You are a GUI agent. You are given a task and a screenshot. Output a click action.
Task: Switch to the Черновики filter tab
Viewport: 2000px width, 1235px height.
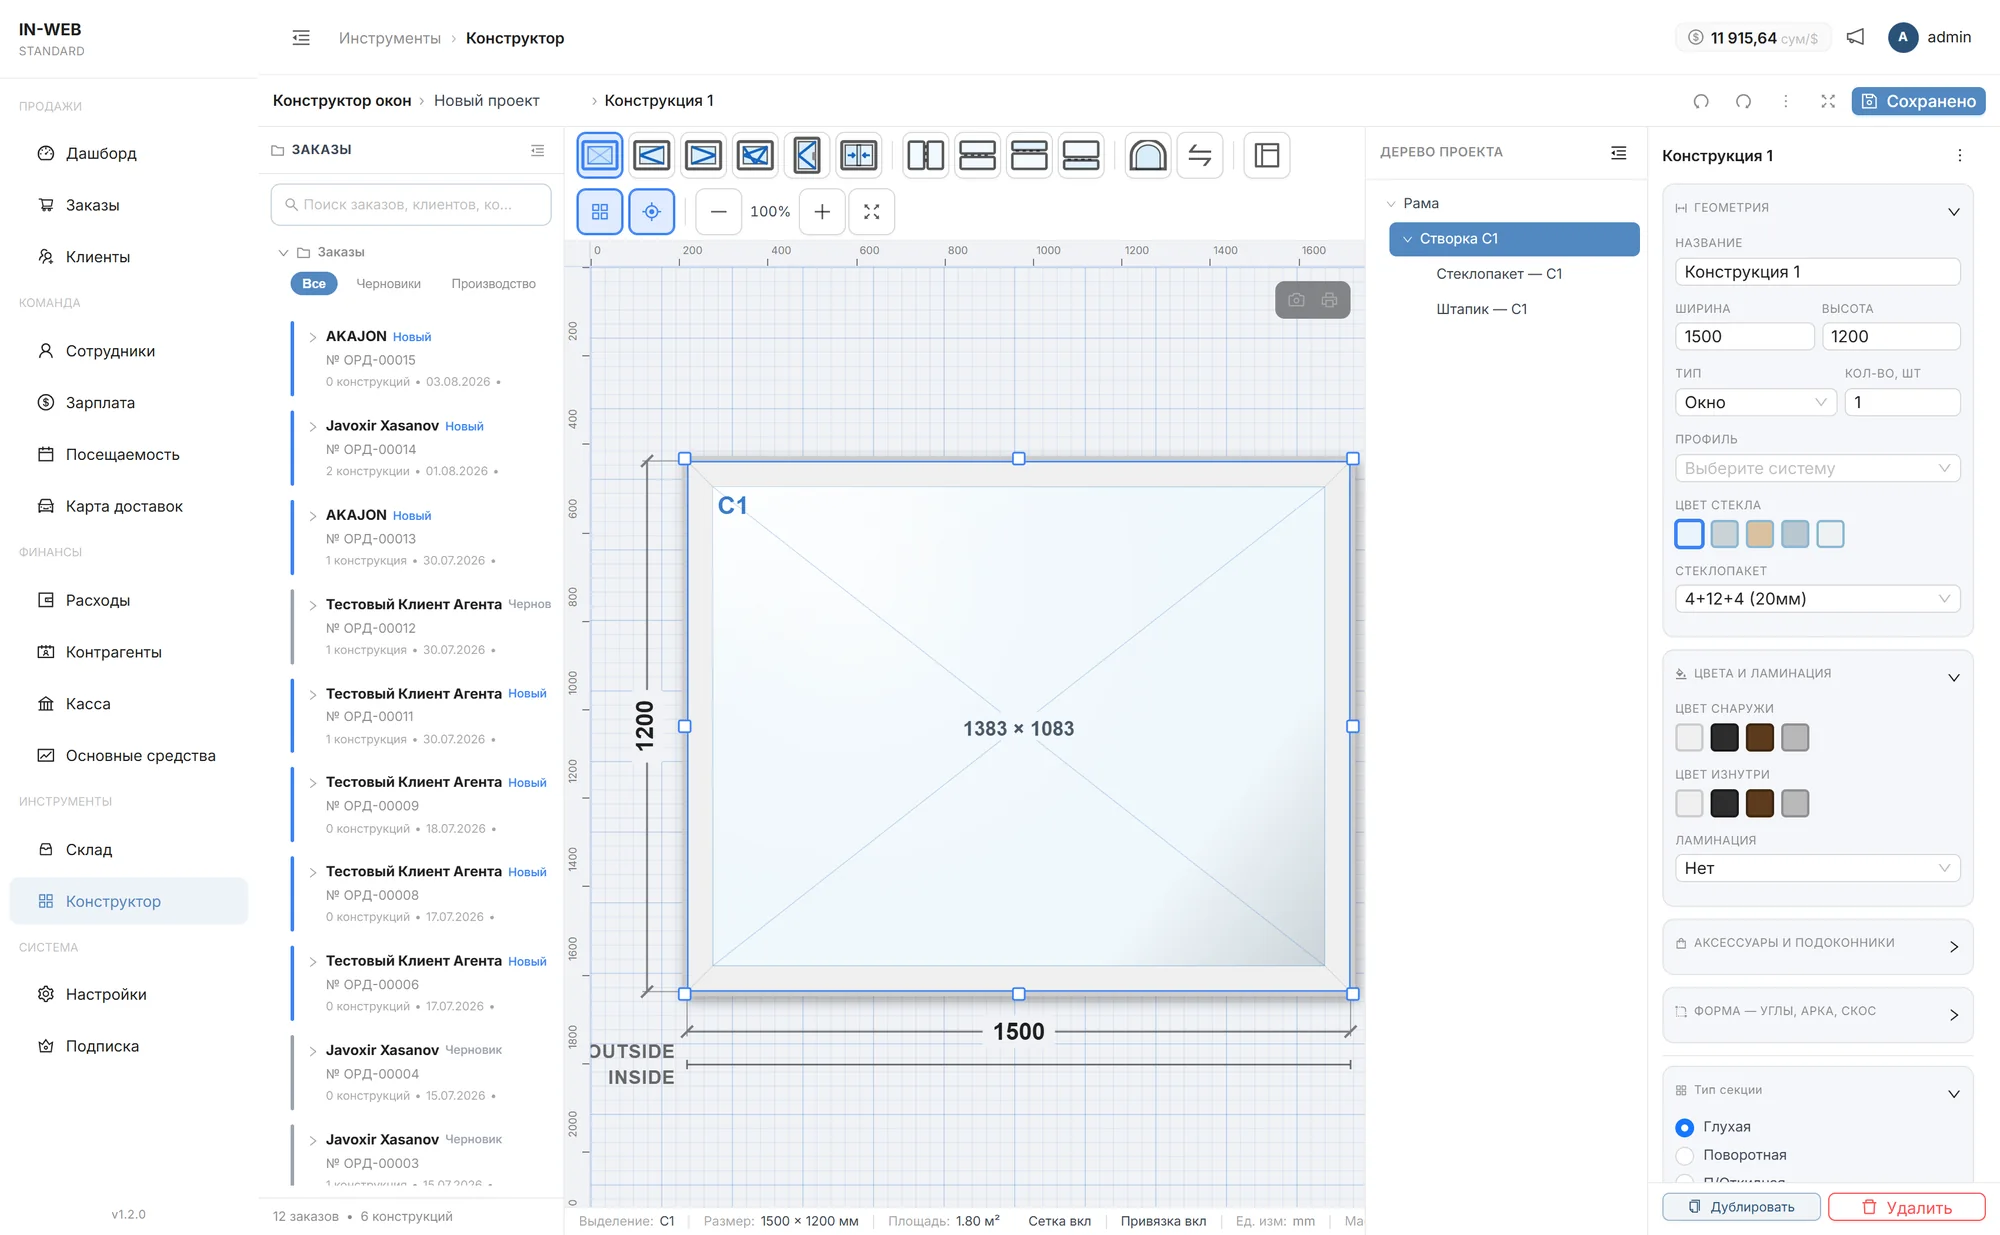388,284
